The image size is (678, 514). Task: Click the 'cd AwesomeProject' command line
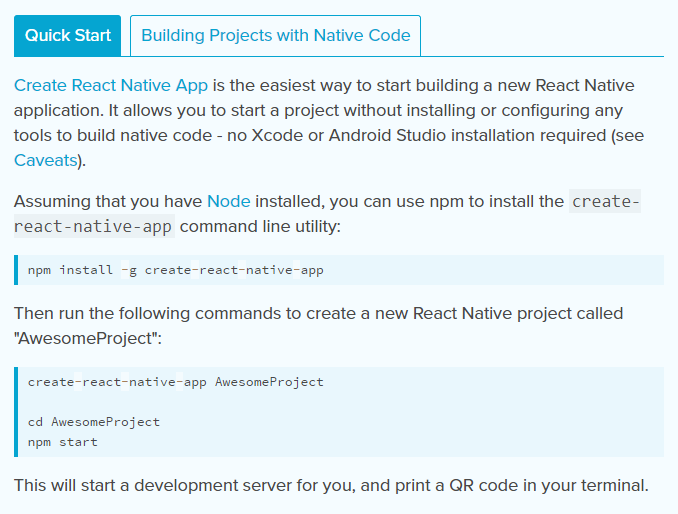(94, 422)
